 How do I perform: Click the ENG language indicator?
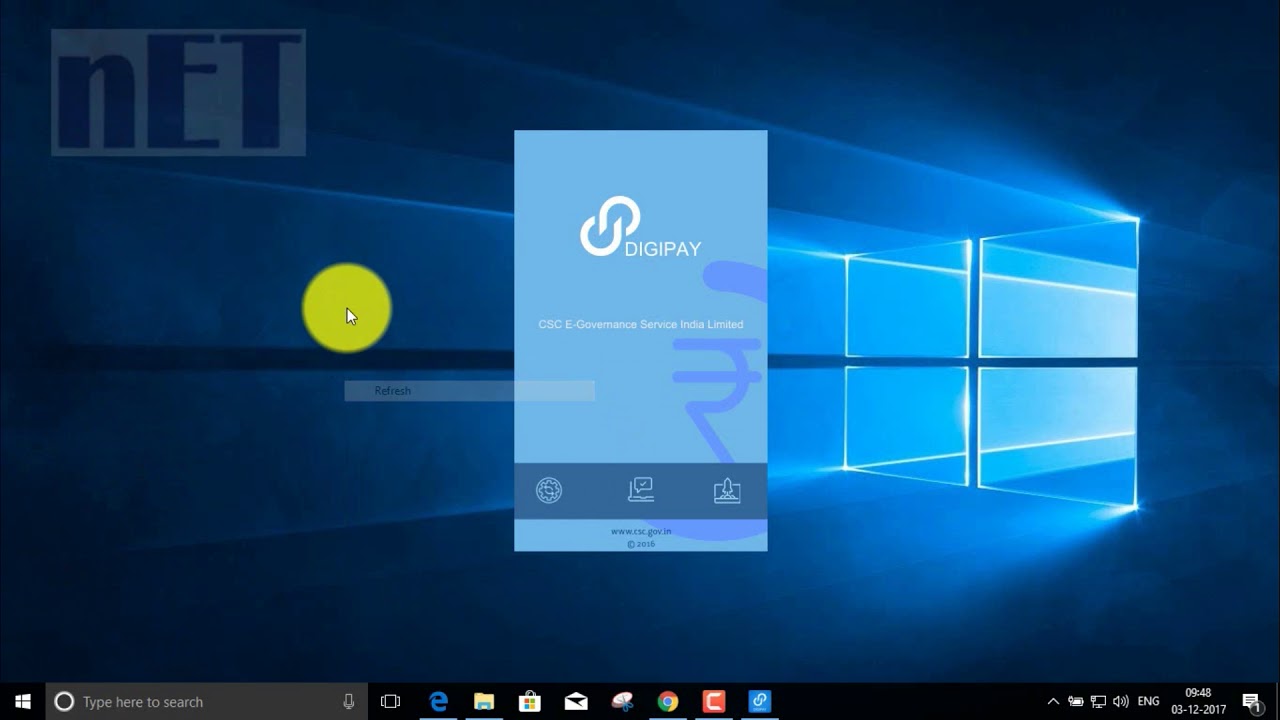click(1149, 702)
